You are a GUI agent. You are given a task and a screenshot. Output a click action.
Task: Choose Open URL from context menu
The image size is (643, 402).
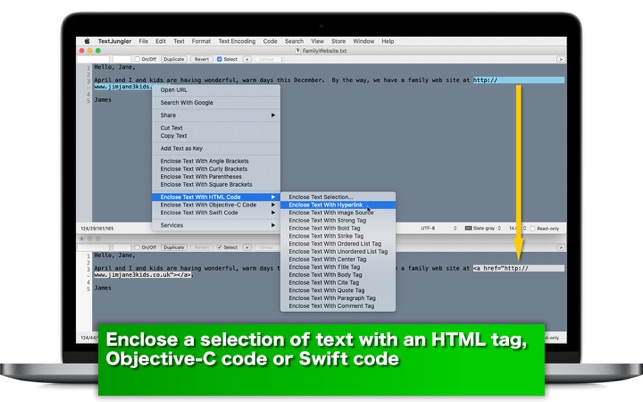(x=216, y=90)
